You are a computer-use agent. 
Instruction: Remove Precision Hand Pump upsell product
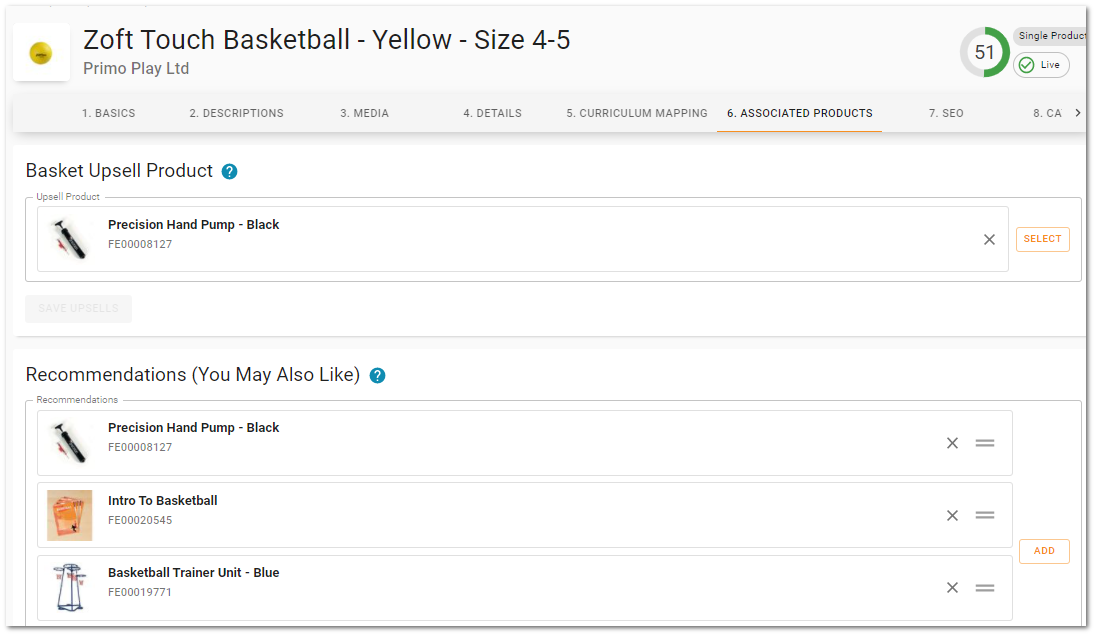pyautogui.click(x=989, y=240)
